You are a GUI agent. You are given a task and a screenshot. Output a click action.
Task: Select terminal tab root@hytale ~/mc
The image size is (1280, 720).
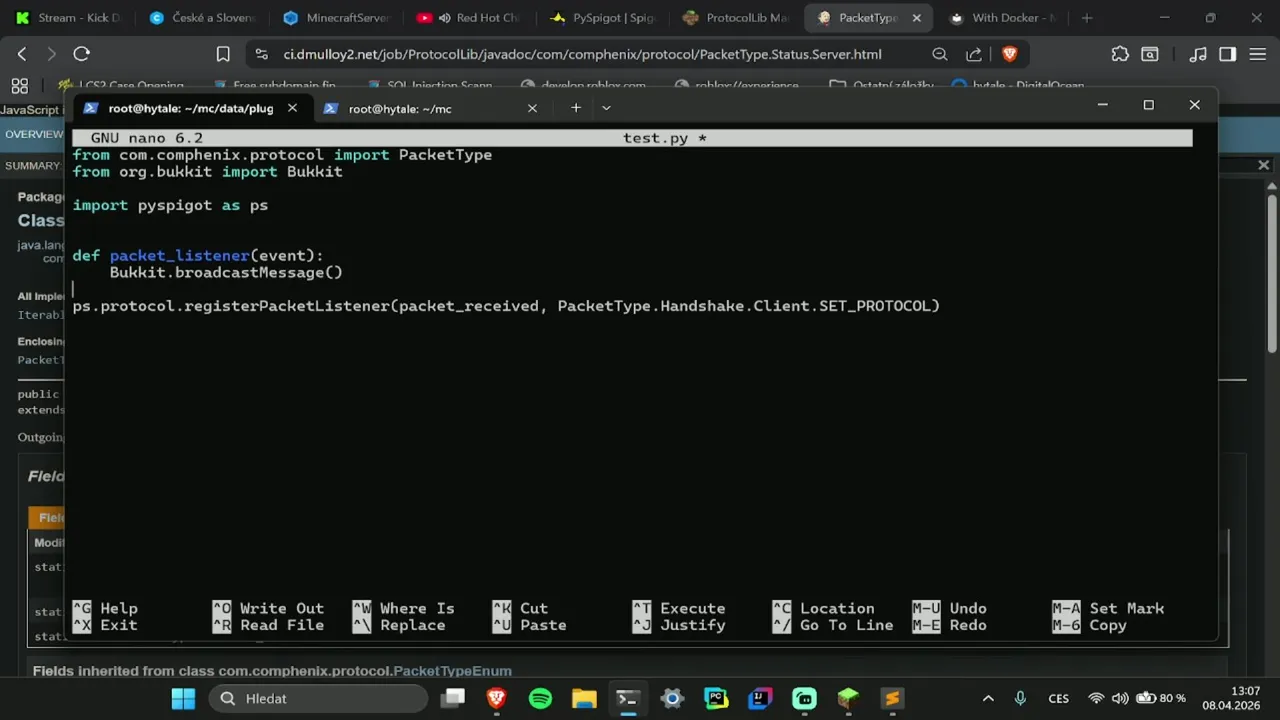tap(400, 108)
